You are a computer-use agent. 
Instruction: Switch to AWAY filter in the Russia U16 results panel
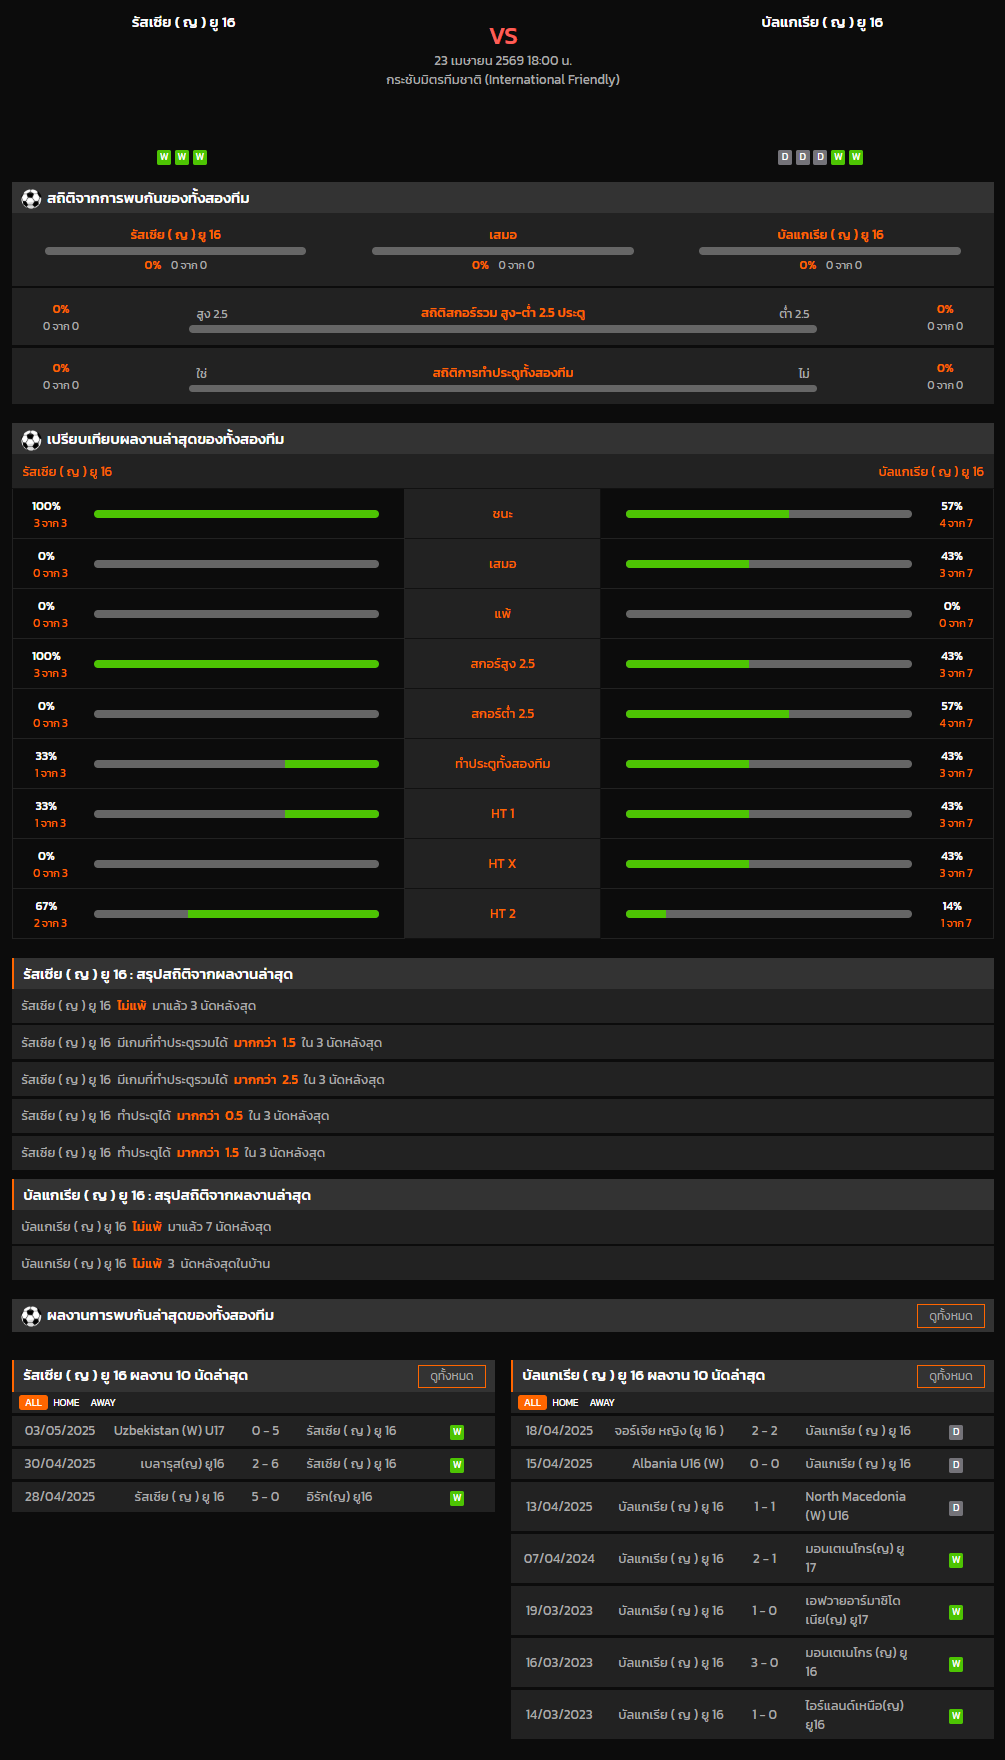click(103, 1403)
